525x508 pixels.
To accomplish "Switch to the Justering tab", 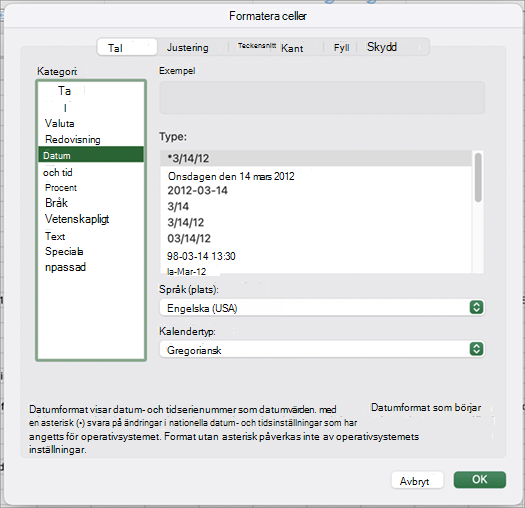I will click(x=188, y=47).
